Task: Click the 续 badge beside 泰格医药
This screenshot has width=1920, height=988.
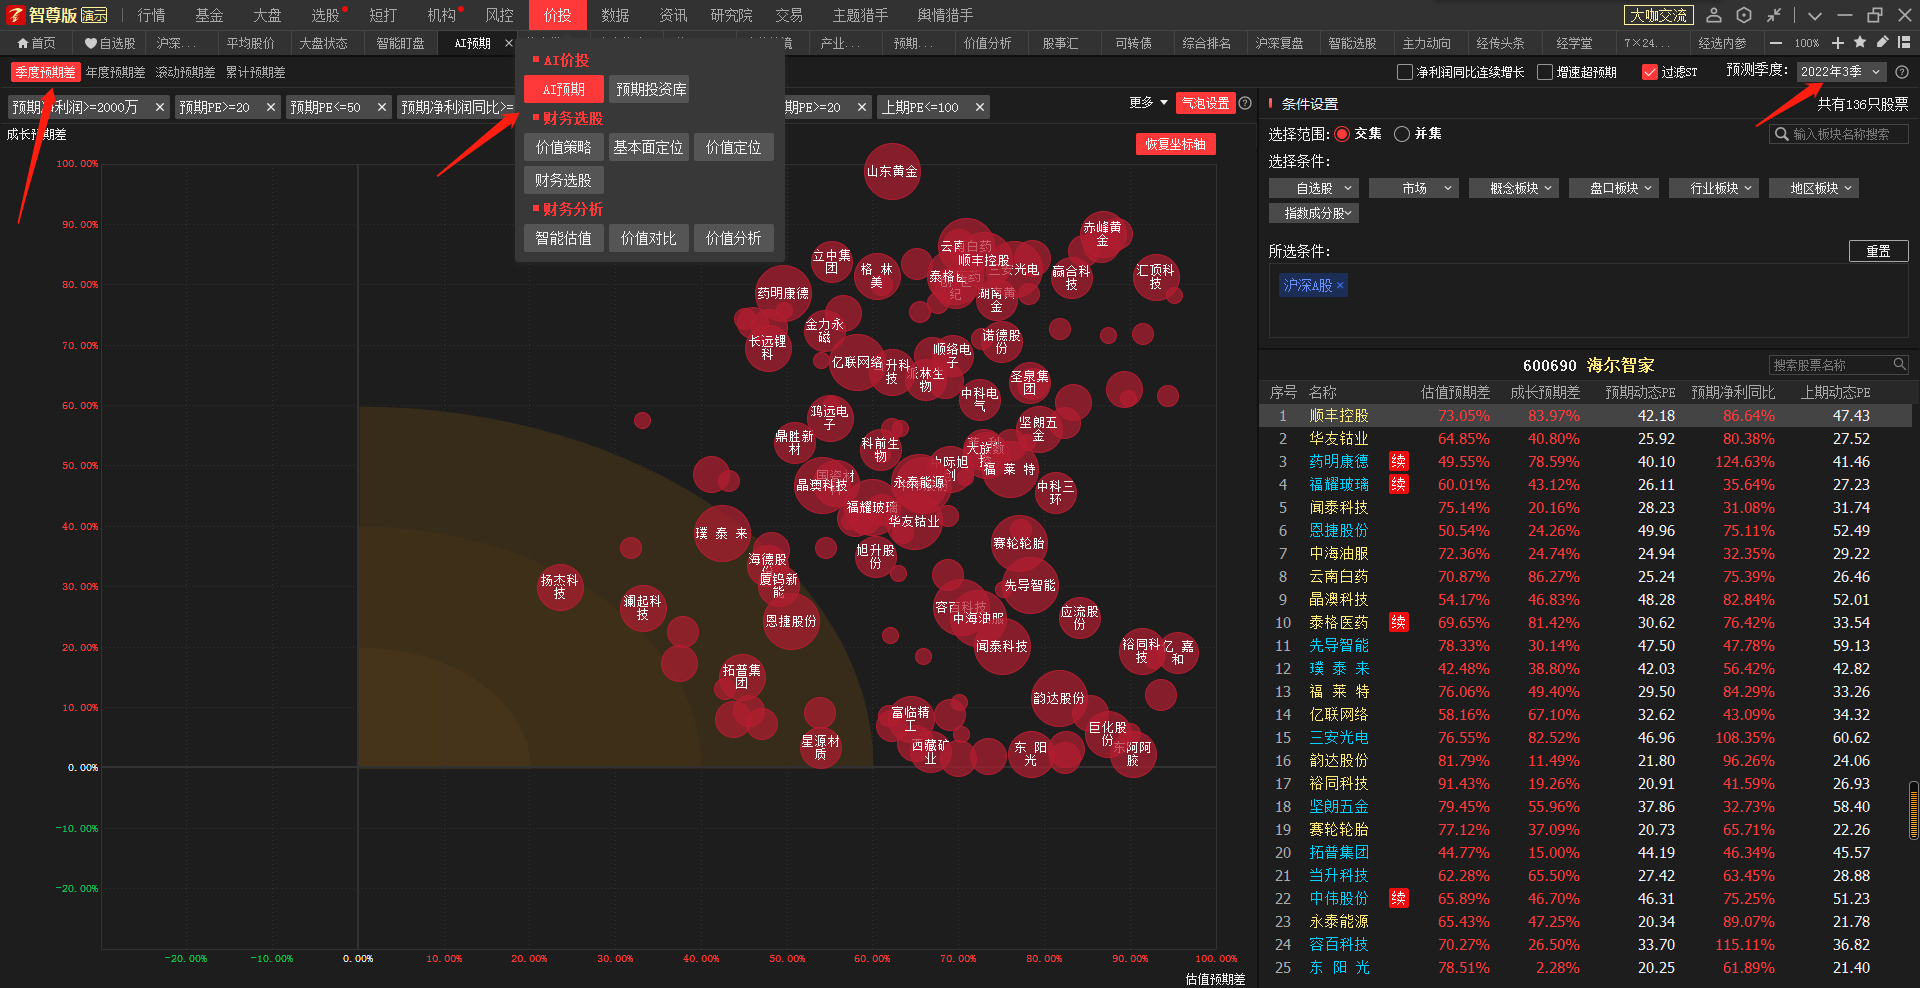Action: pos(1399,622)
